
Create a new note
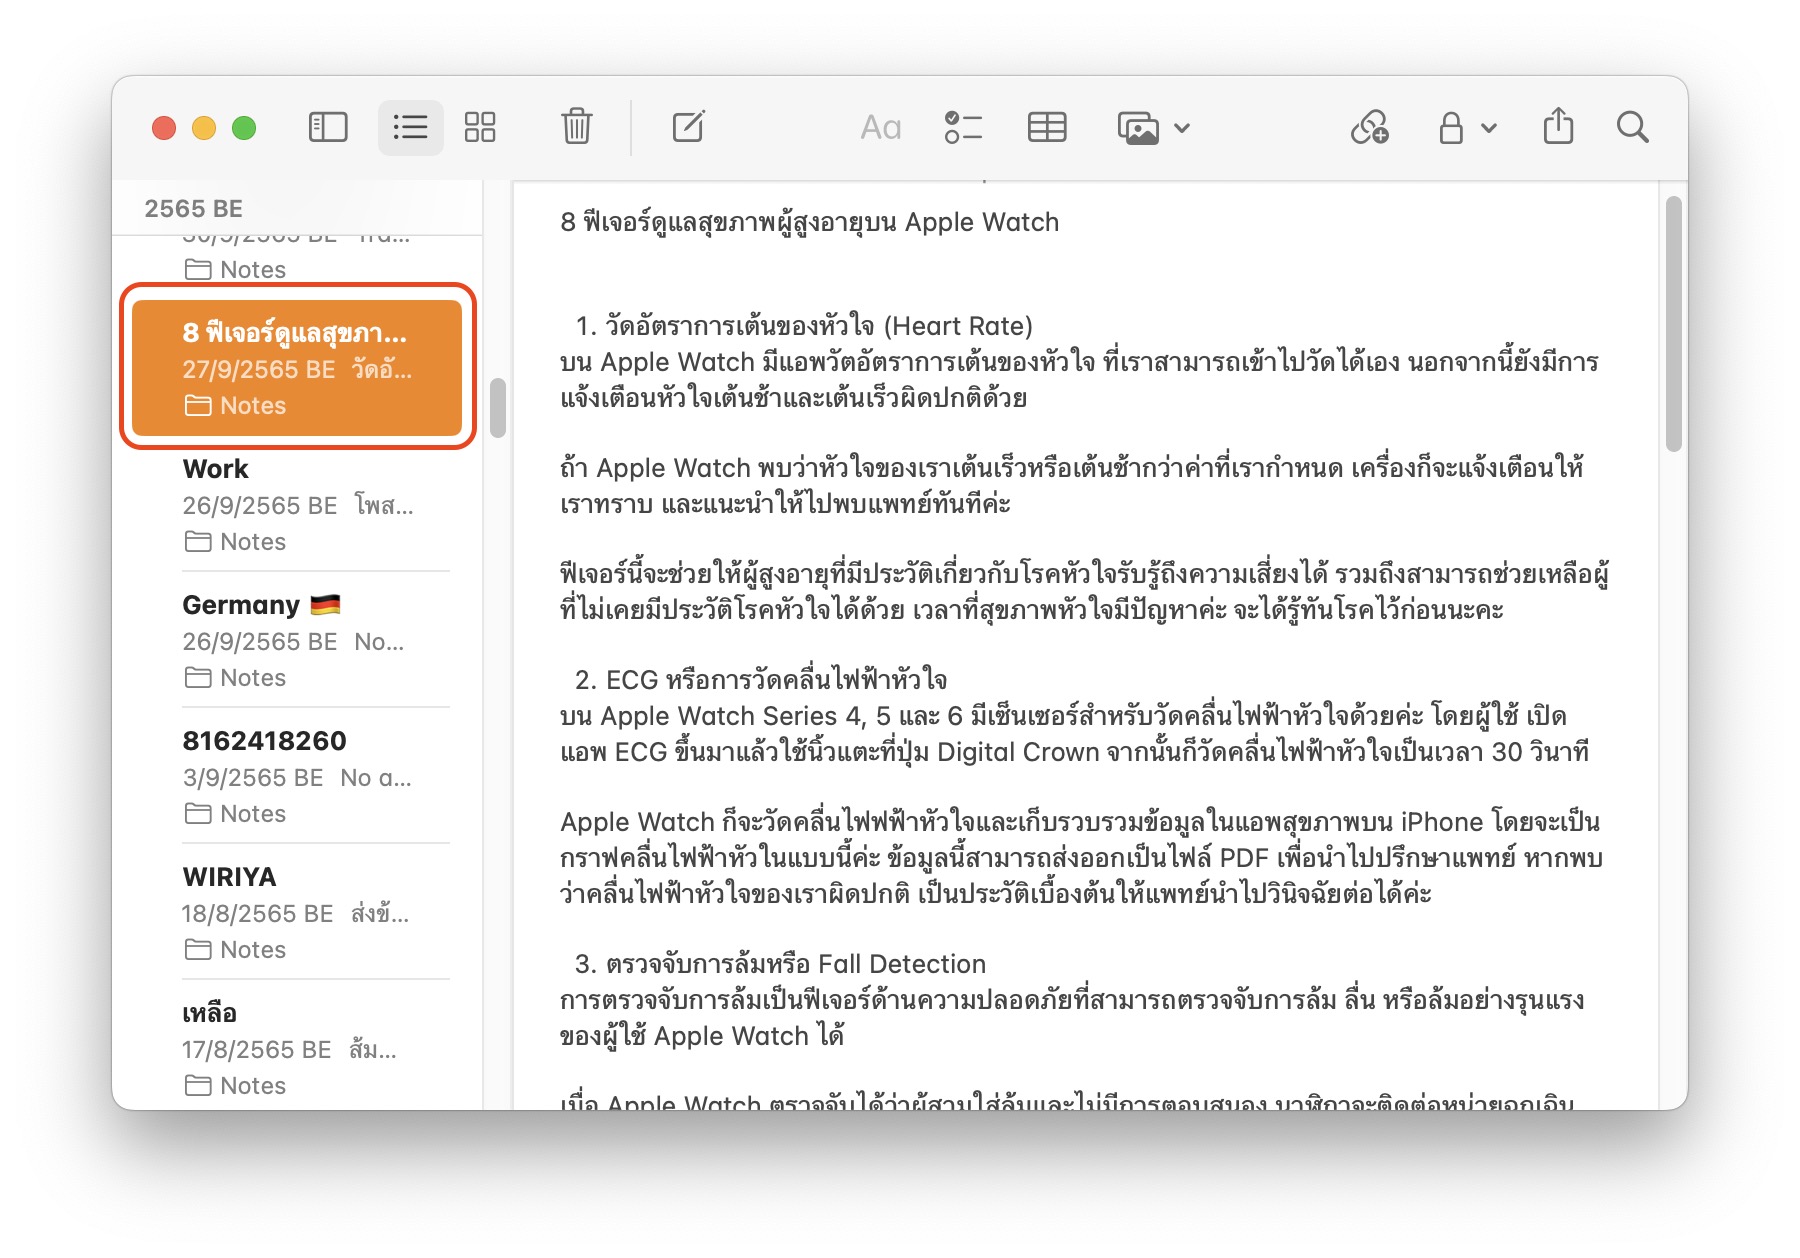pyautogui.click(x=688, y=127)
